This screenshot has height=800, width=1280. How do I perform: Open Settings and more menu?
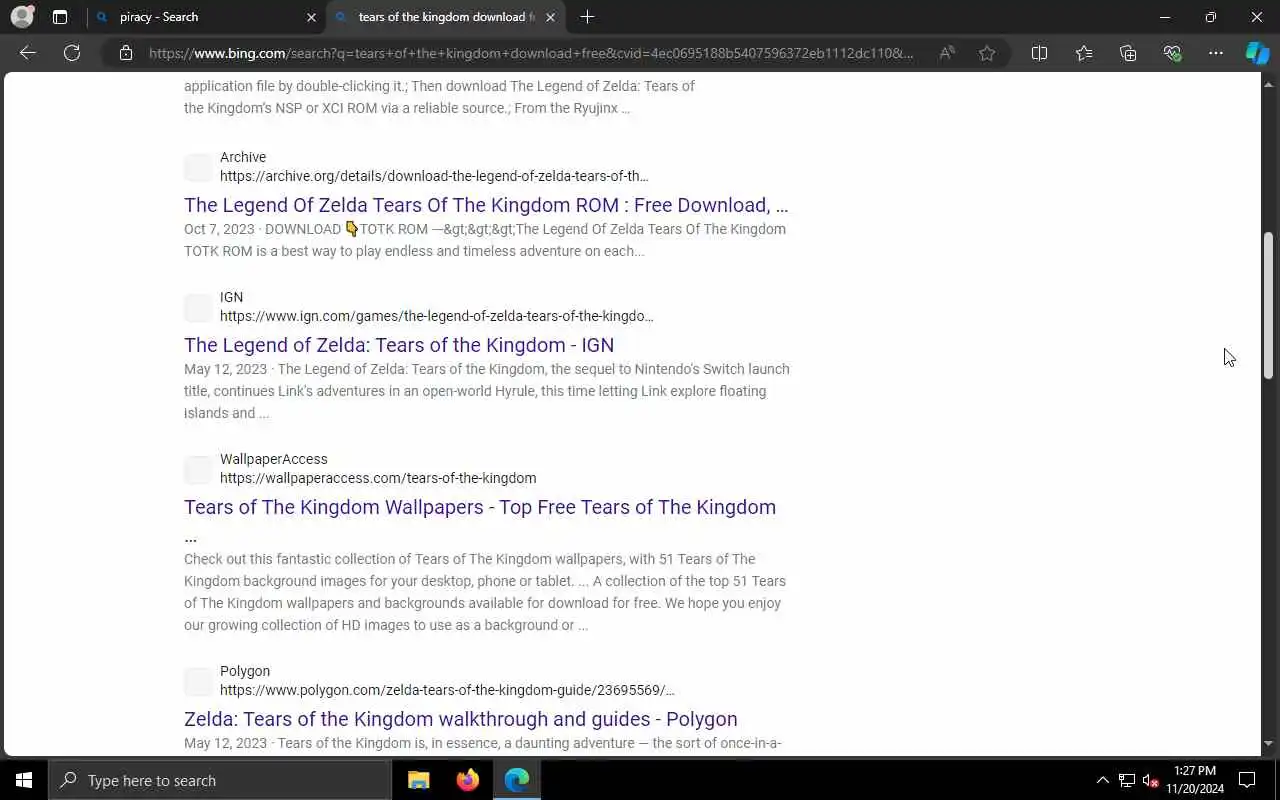(1216, 53)
